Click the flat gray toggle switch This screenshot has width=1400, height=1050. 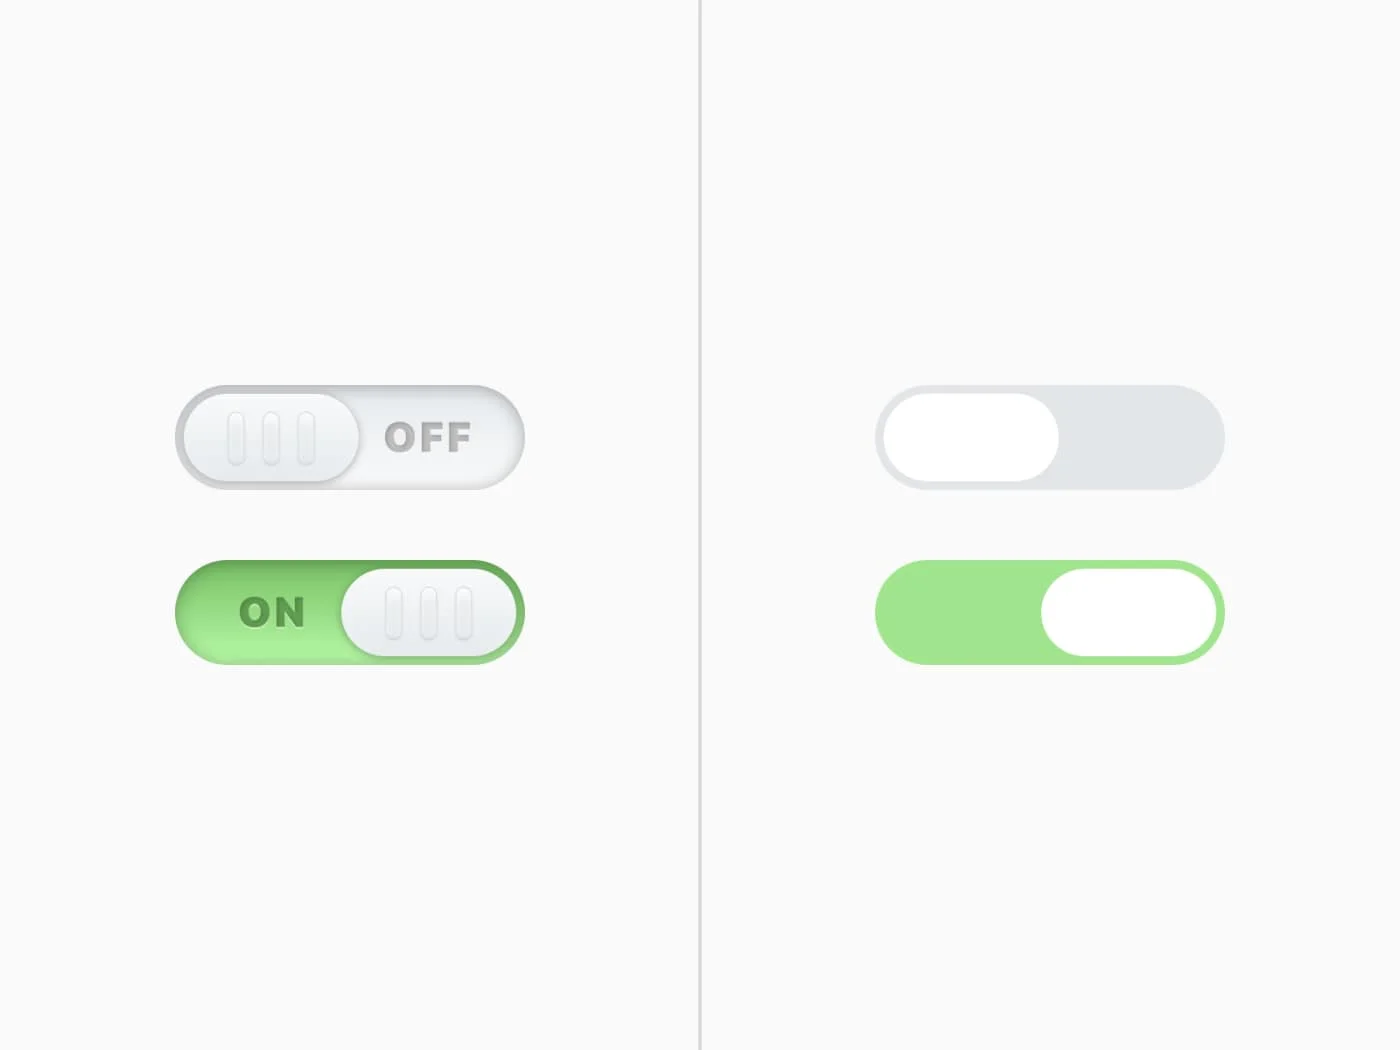[1050, 437]
